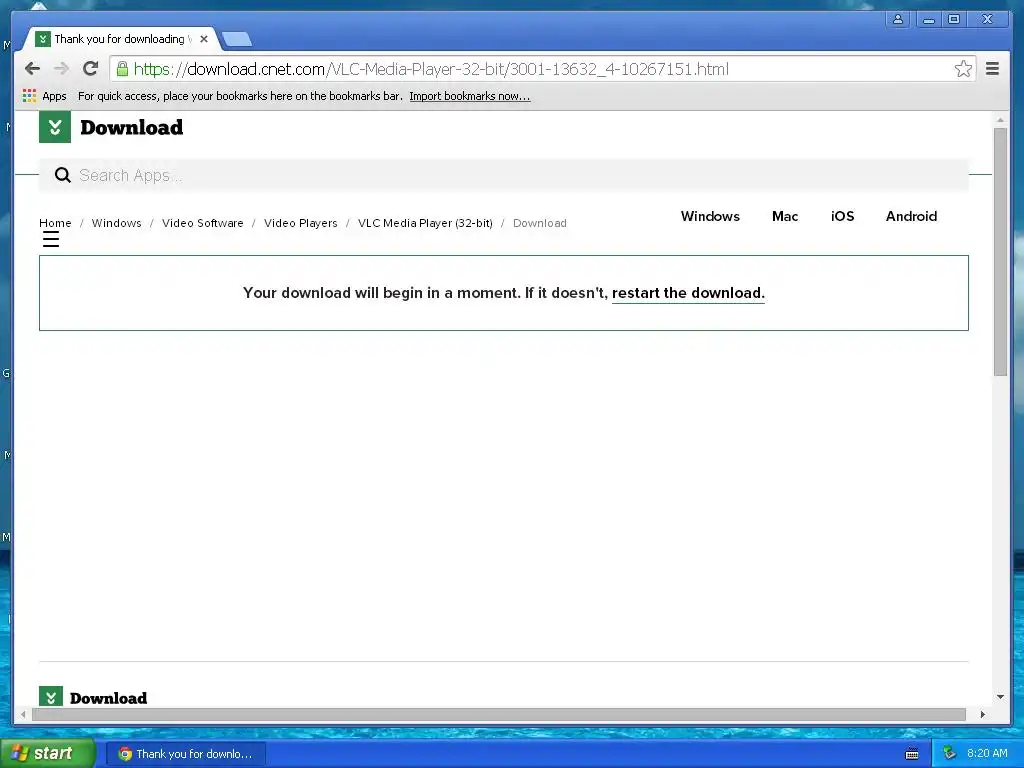
Task: Click the horizontal scrollbar thumb
Action: tap(498, 714)
